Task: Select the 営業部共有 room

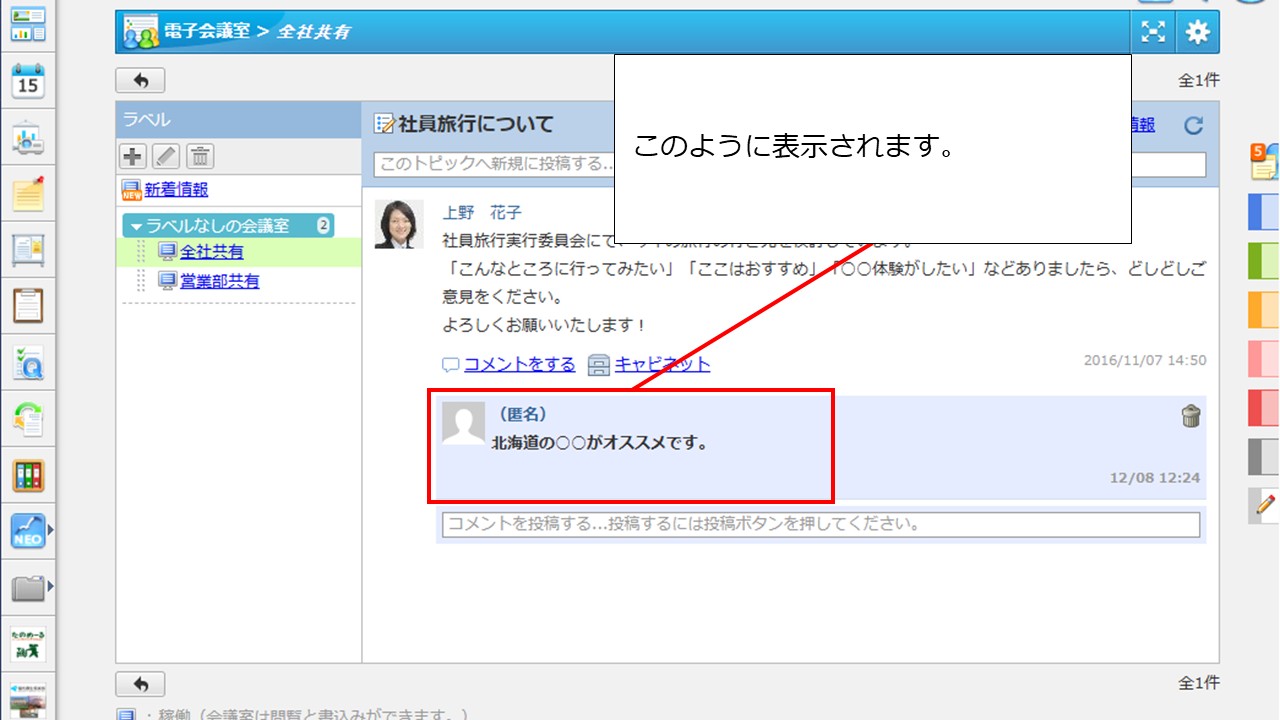Action: [x=219, y=282]
